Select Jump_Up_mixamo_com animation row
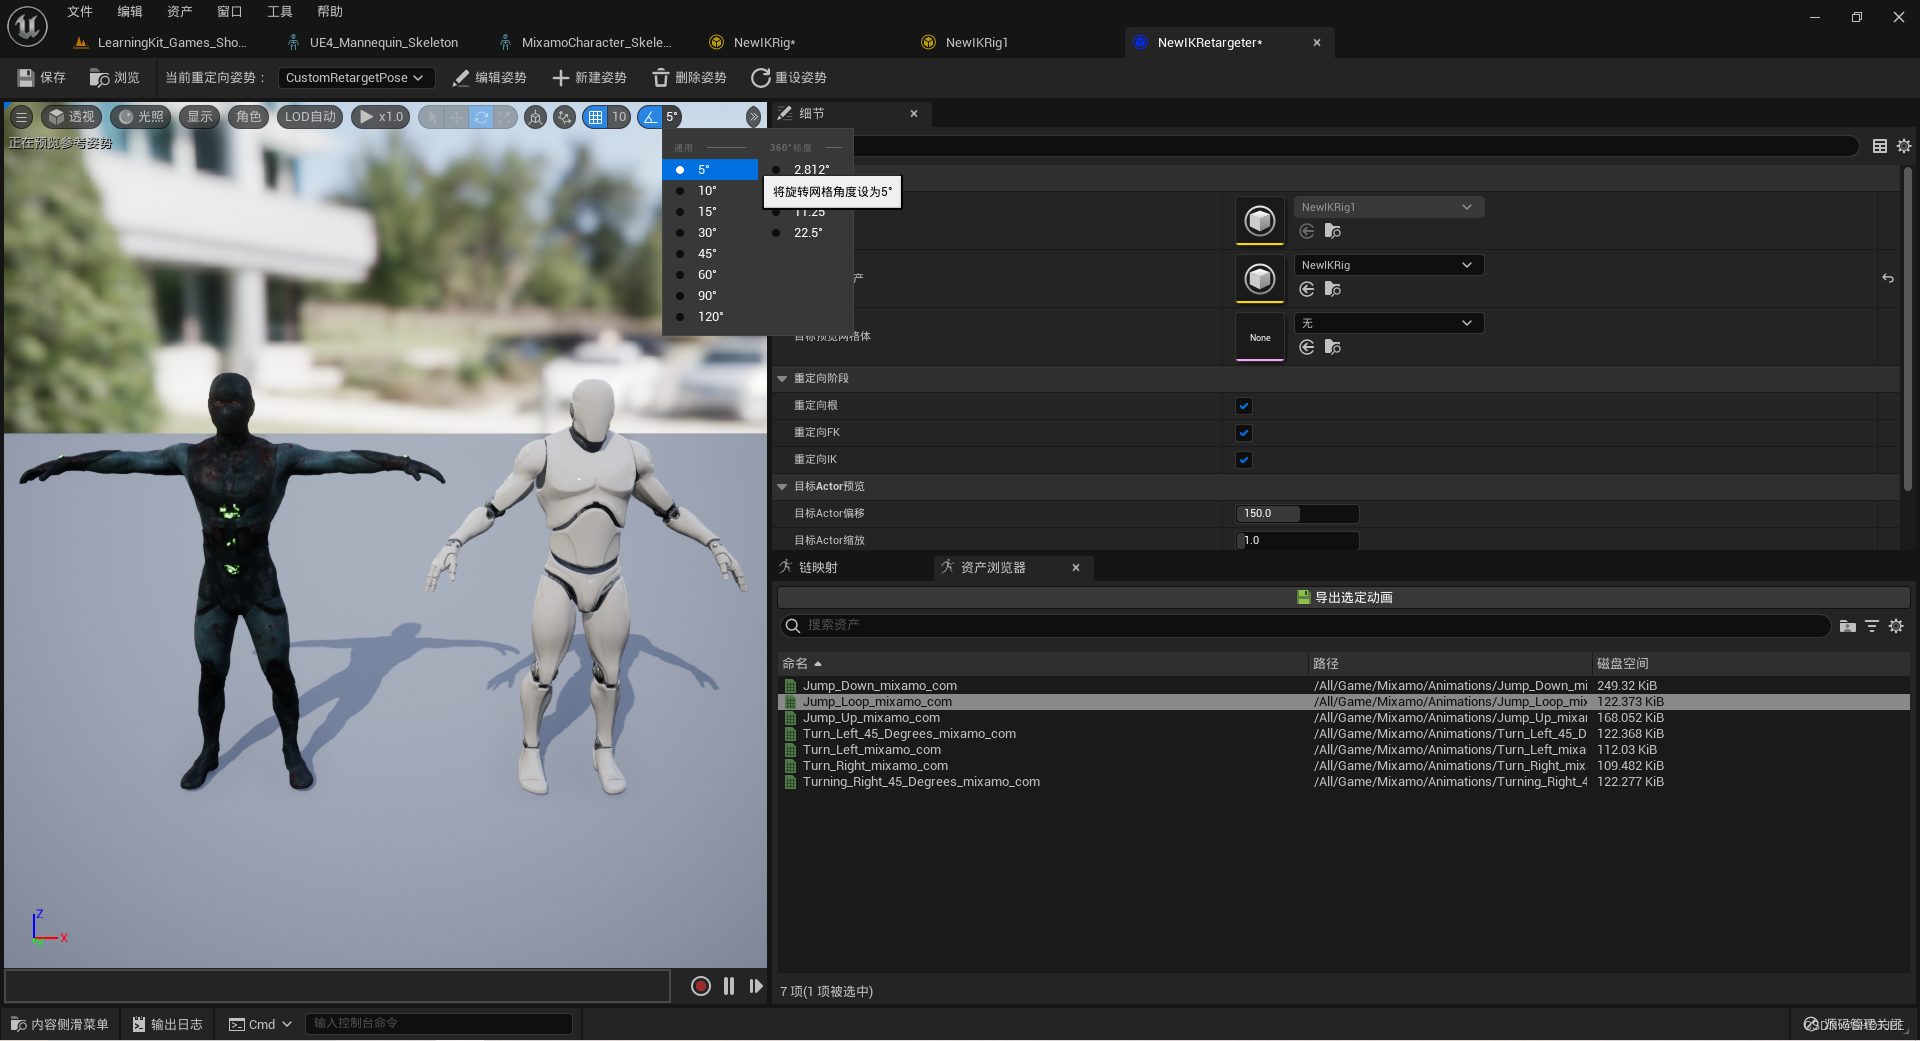This screenshot has width=1920, height=1041. [1344, 718]
